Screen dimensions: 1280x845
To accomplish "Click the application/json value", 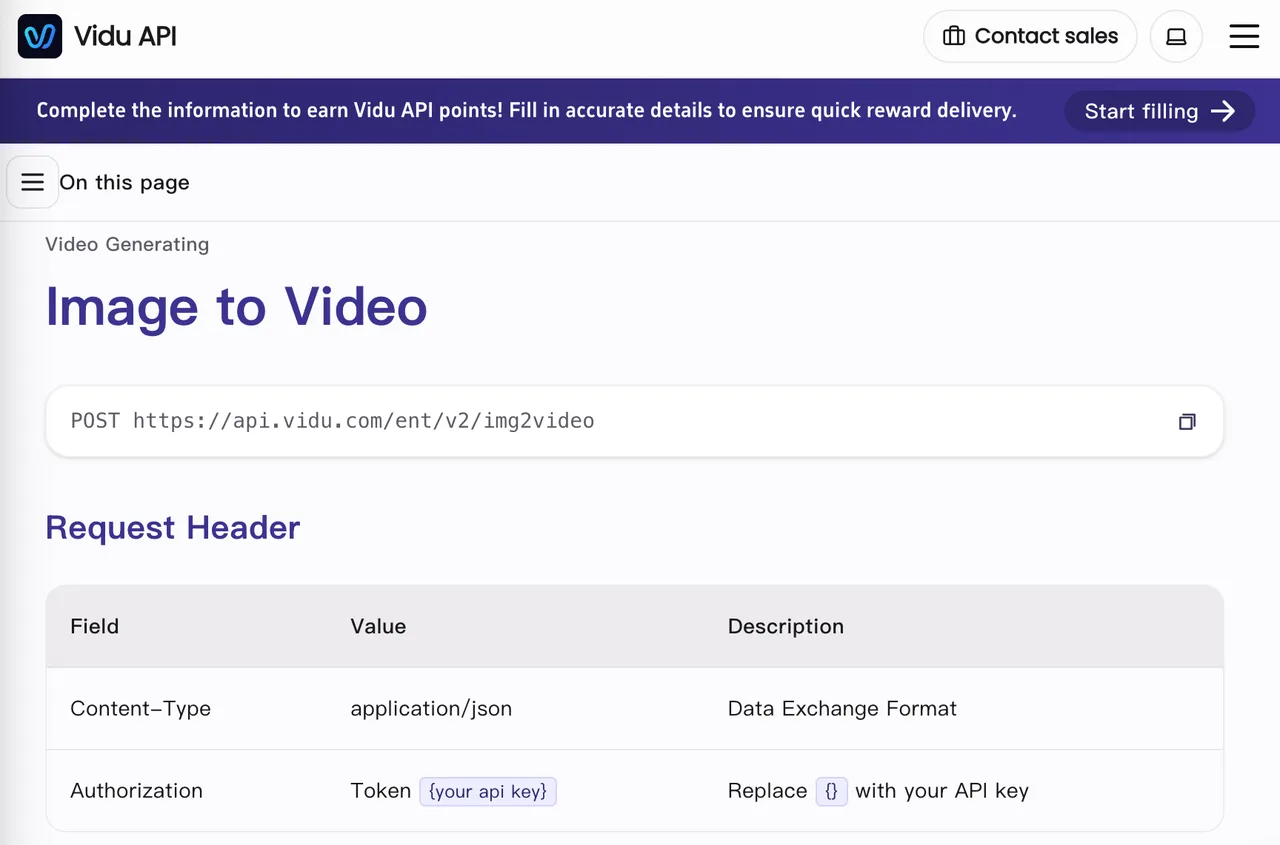I will point(431,708).
